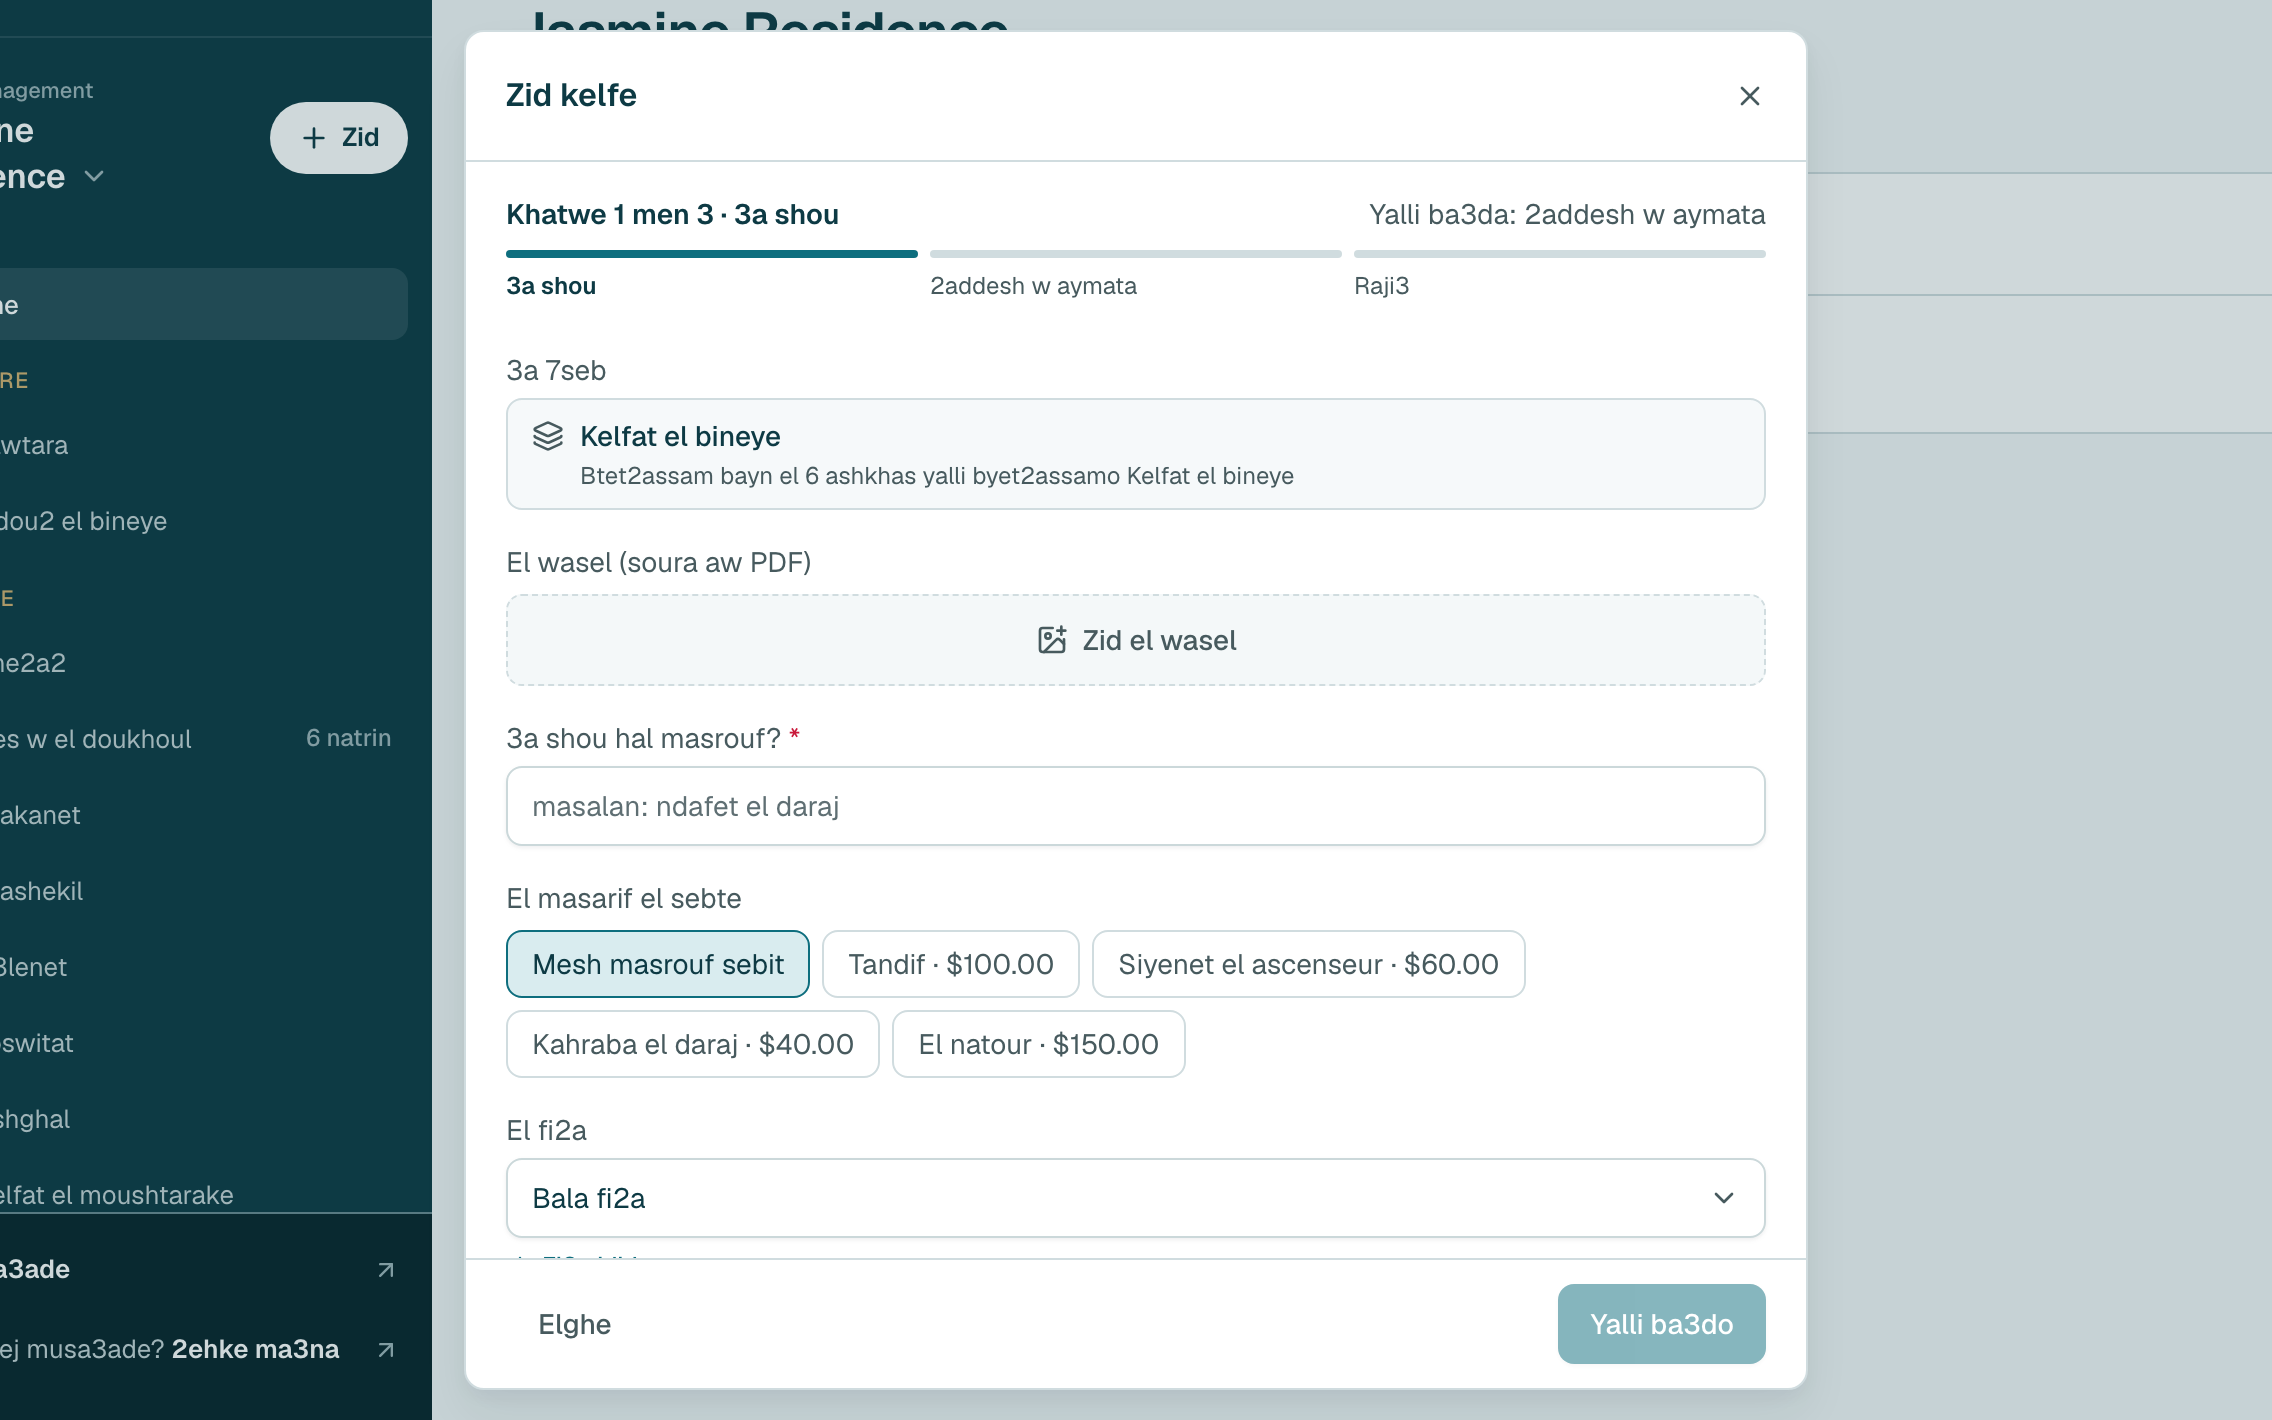Click the image upload icon beside Zid el wasel
Viewport: 2272px width, 1420px height.
[x=1052, y=640]
